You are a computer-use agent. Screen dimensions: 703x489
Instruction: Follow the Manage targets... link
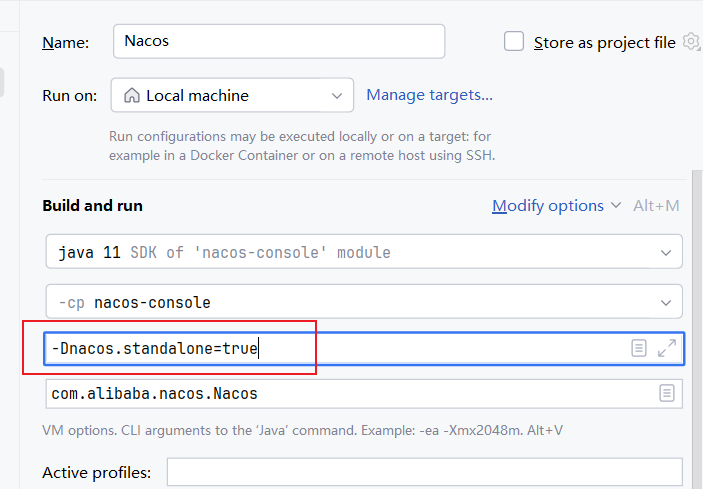click(x=429, y=95)
